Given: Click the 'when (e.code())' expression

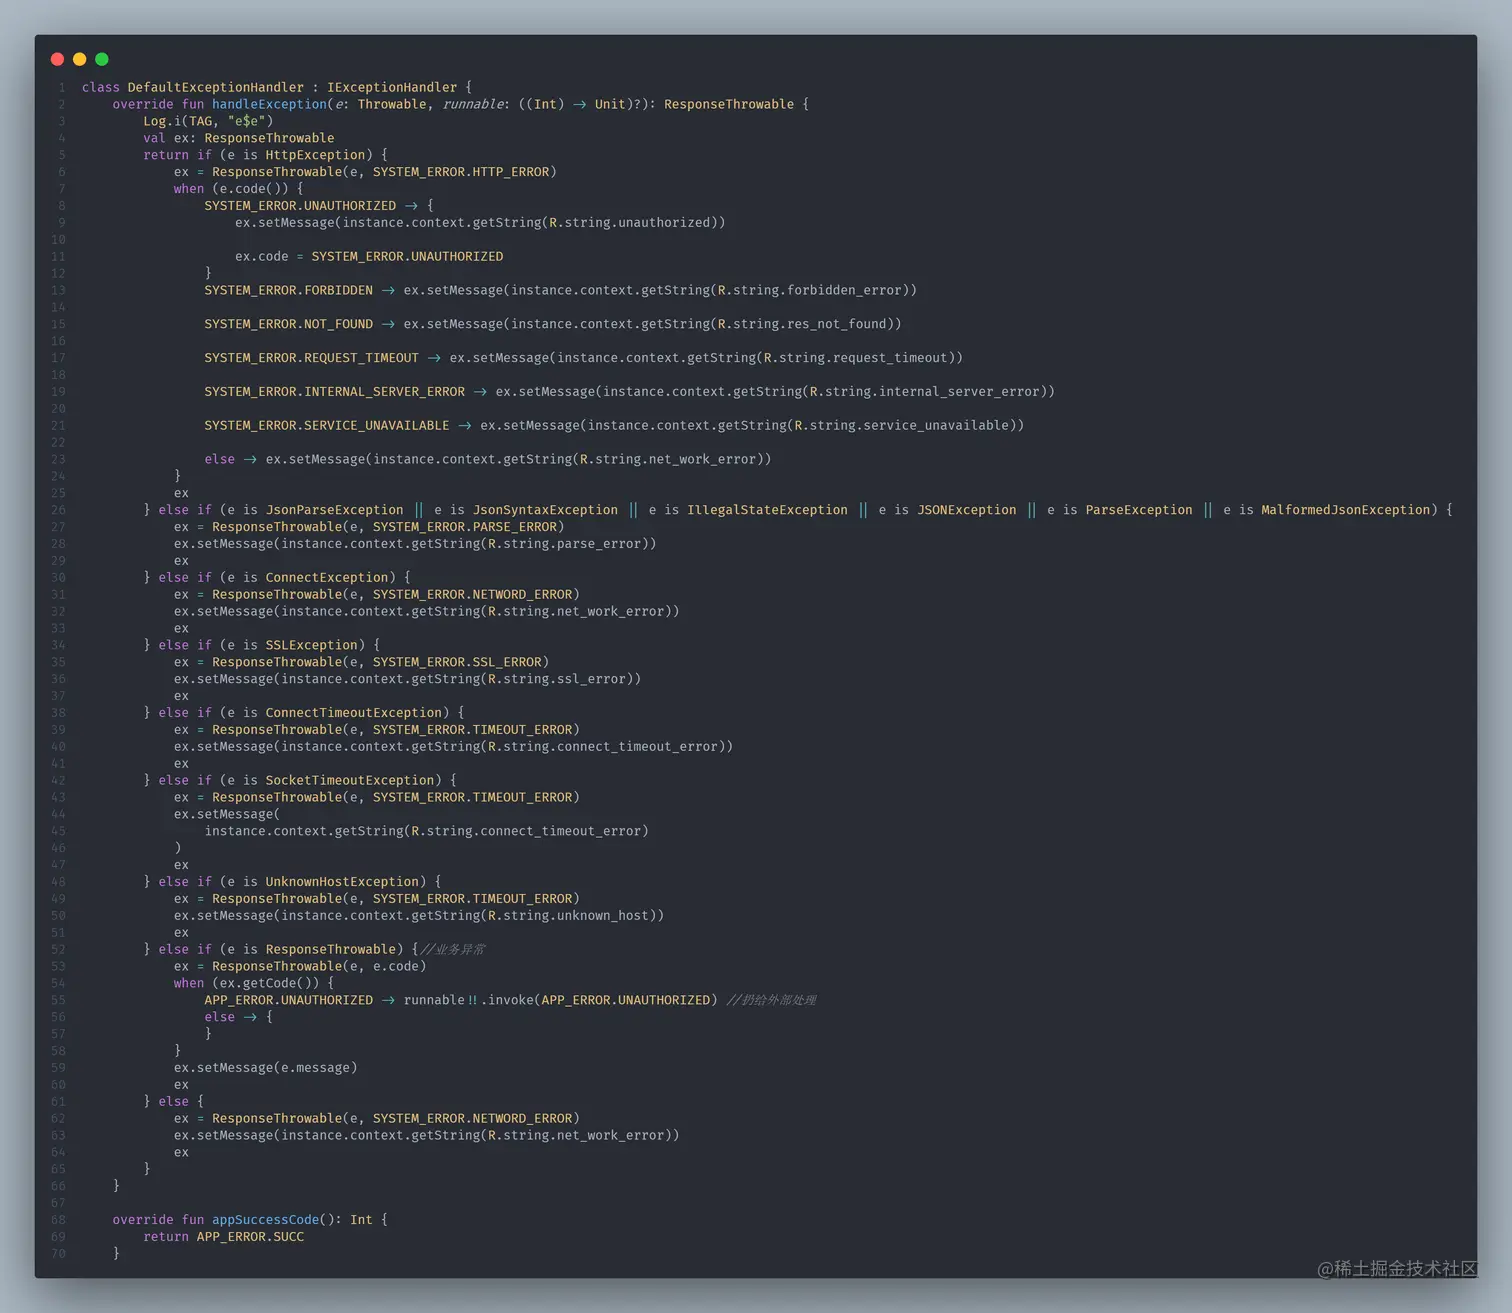Looking at the screenshot, I should pos(238,189).
